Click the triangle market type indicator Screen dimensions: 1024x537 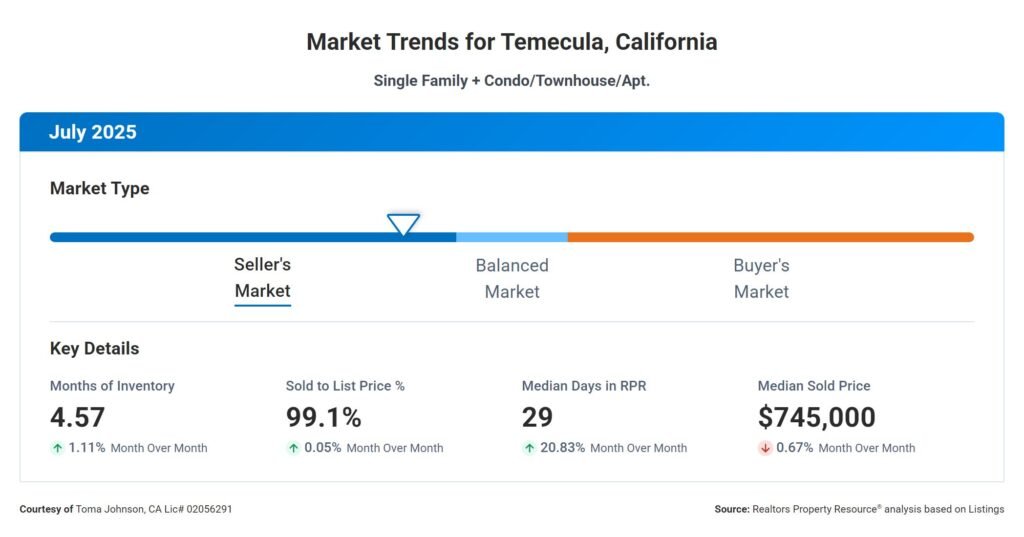(x=403, y=224)
